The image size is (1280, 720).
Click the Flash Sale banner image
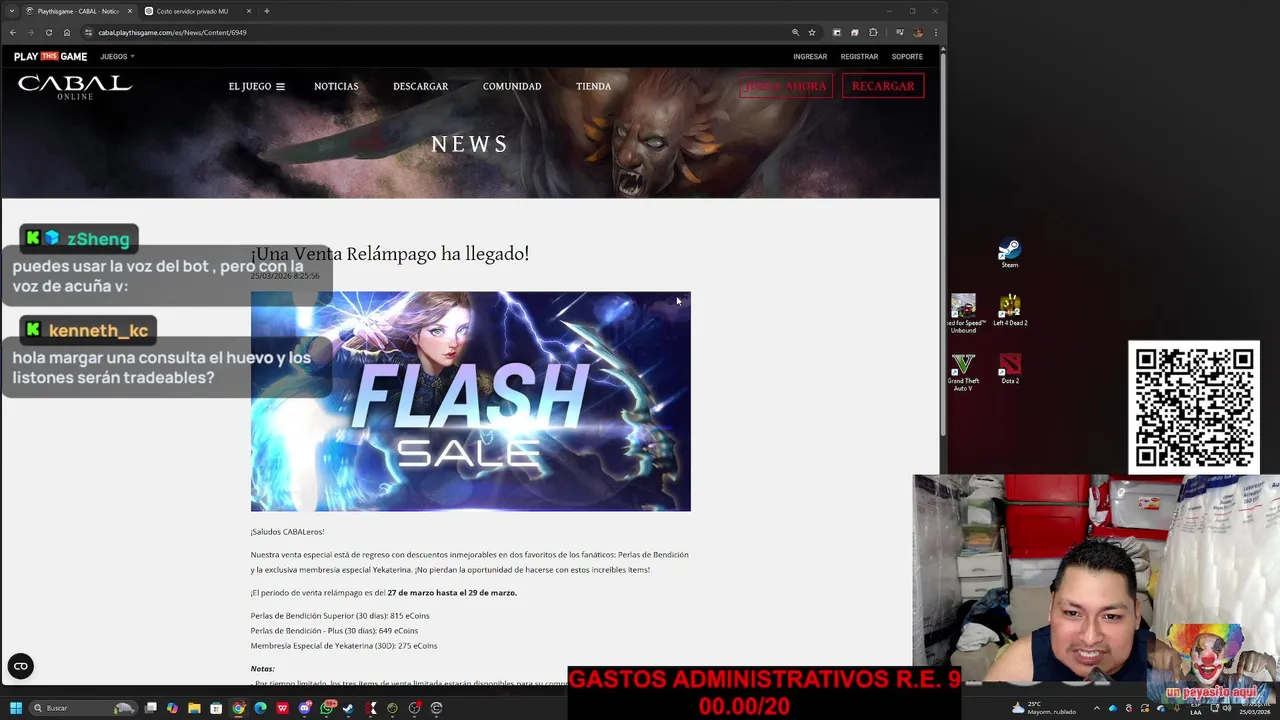pyautogui.click(x=470, y=401)
